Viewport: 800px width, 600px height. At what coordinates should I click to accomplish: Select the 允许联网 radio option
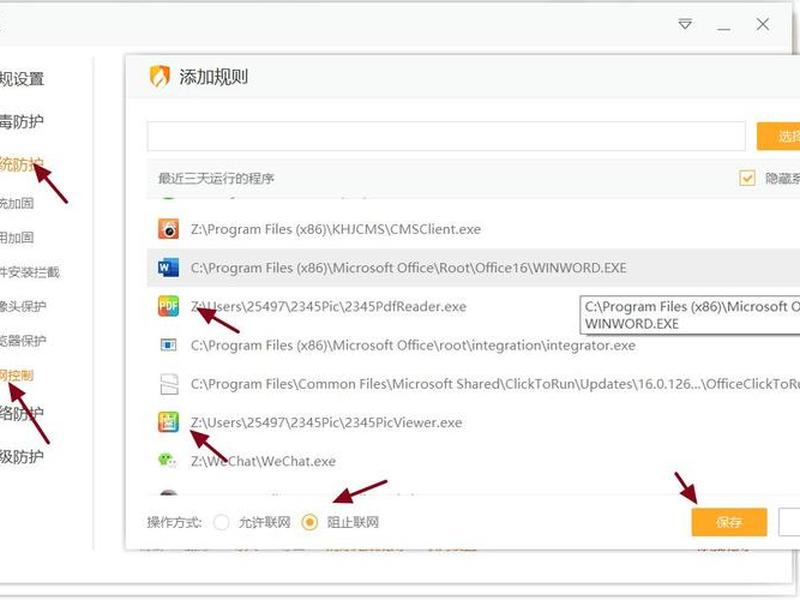pos(221,522)
